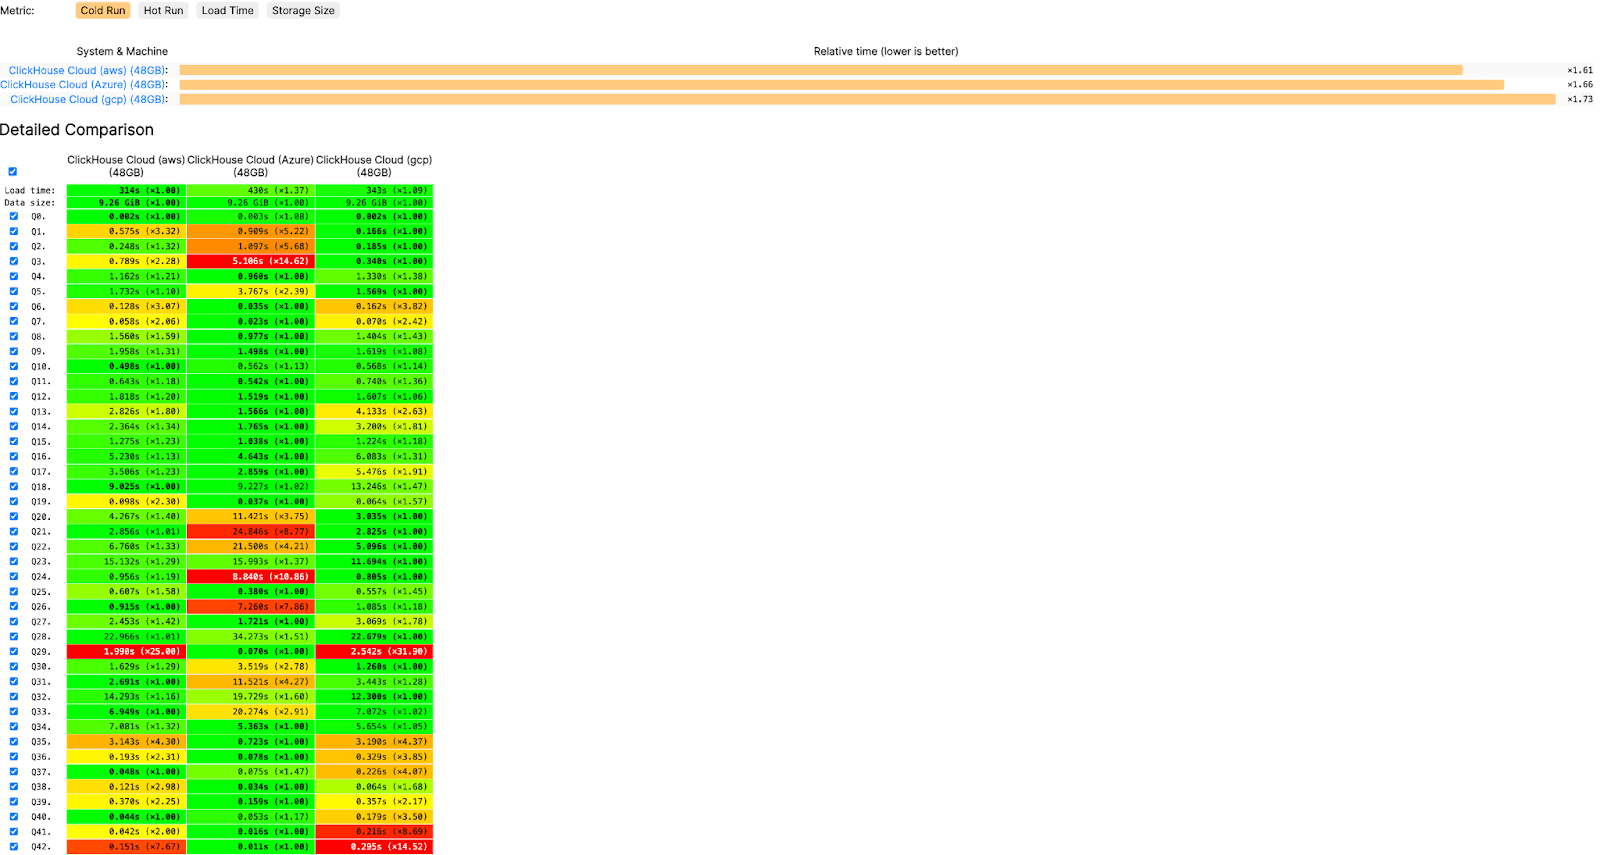Click red Azure Q3 cell 5.106s
The width and height of the screenshot is (1600, 855).
pyautogui.click(x=251, y=261)
